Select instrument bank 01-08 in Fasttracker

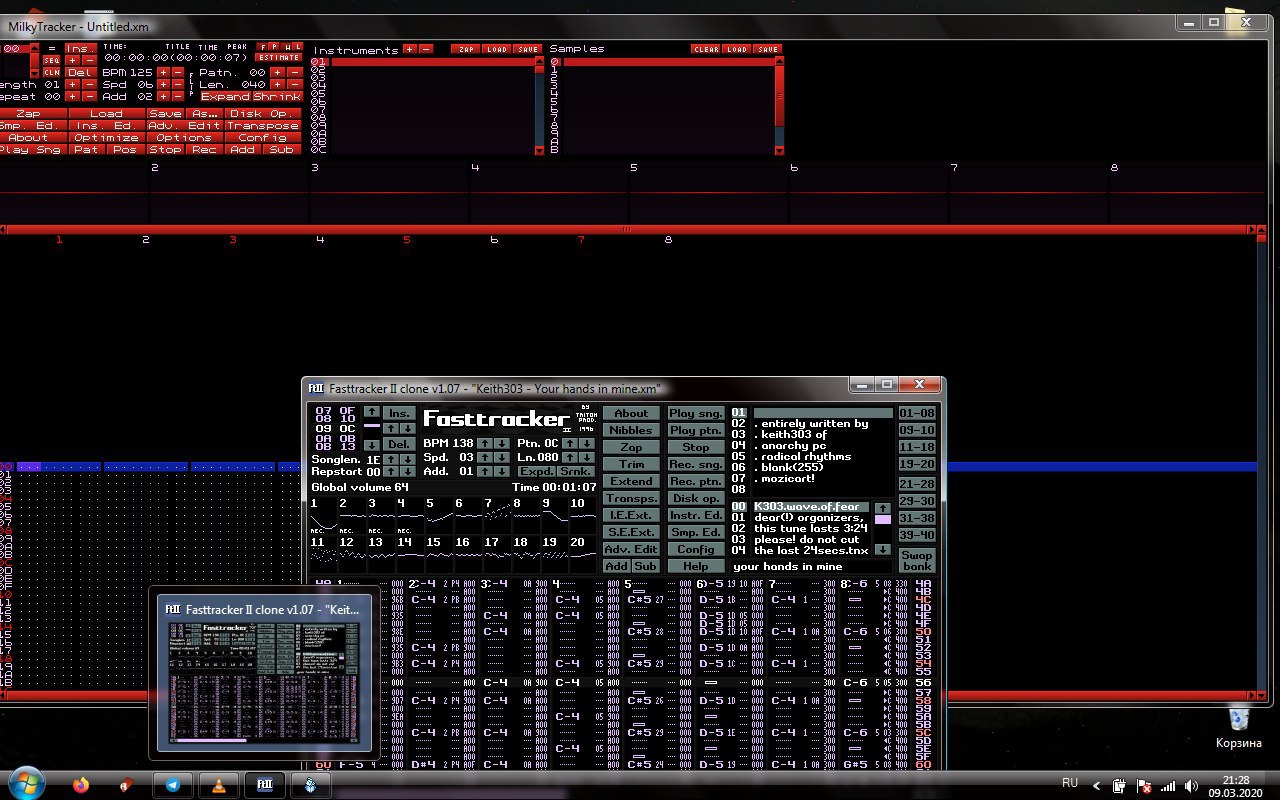pos(917,413)
